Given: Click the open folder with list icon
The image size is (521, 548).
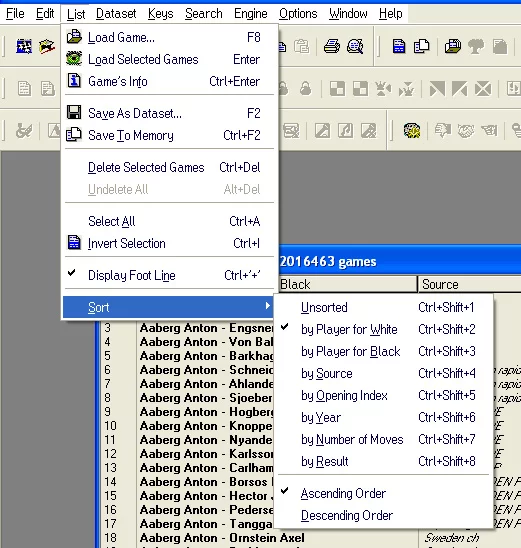Looking at the screenshot, I should tap(453, 46).
